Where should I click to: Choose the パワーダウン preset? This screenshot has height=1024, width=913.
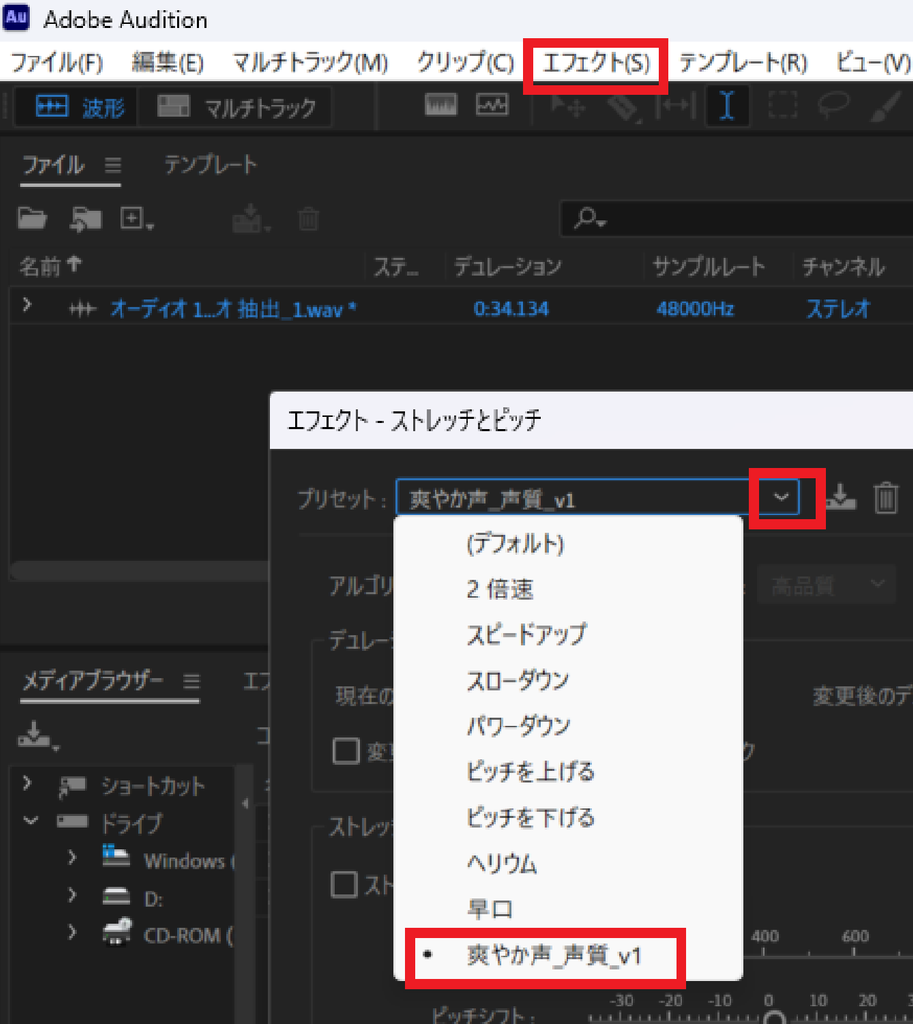pos(519,726)
